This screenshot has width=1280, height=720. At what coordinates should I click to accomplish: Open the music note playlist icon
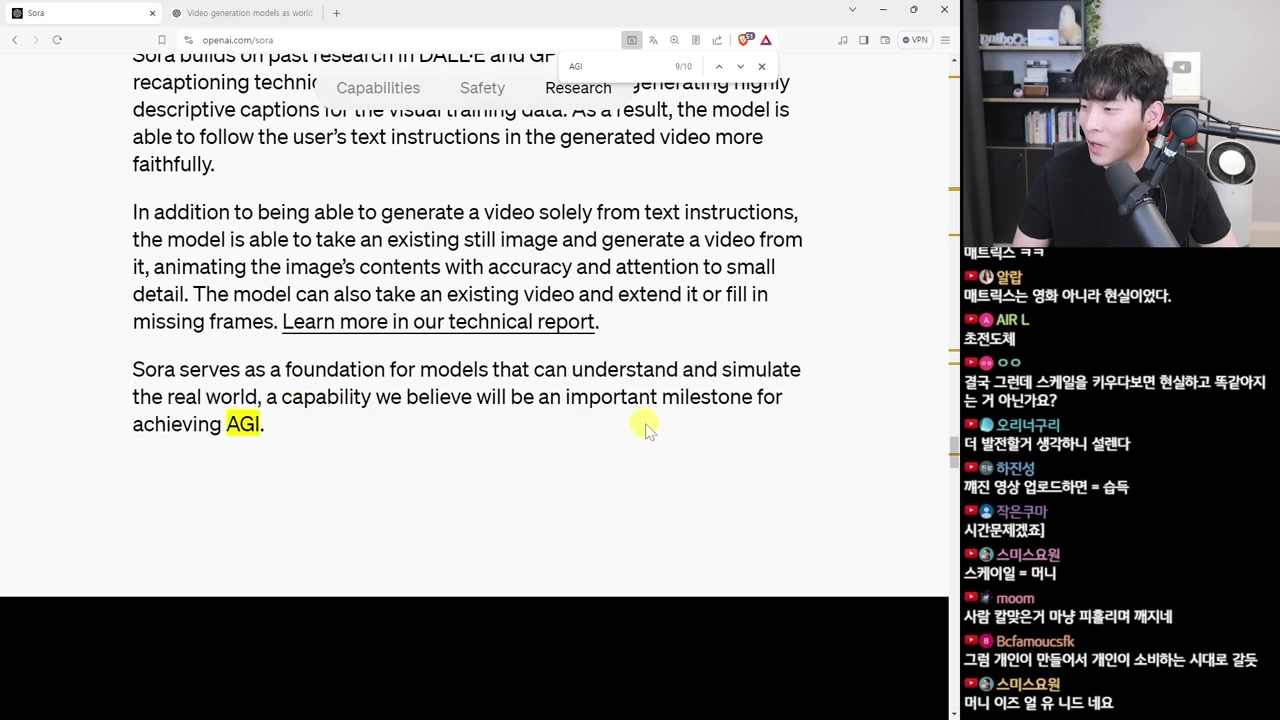pos(842,40)
